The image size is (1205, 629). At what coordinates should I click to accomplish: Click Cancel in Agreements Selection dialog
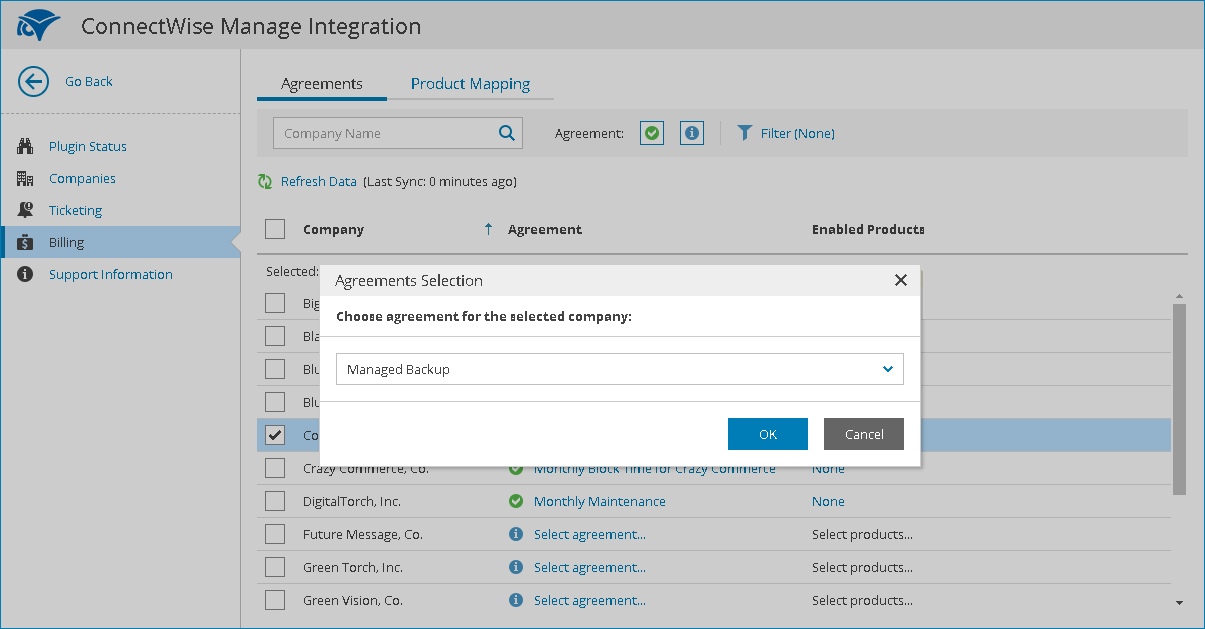click(x=864, y=434)
